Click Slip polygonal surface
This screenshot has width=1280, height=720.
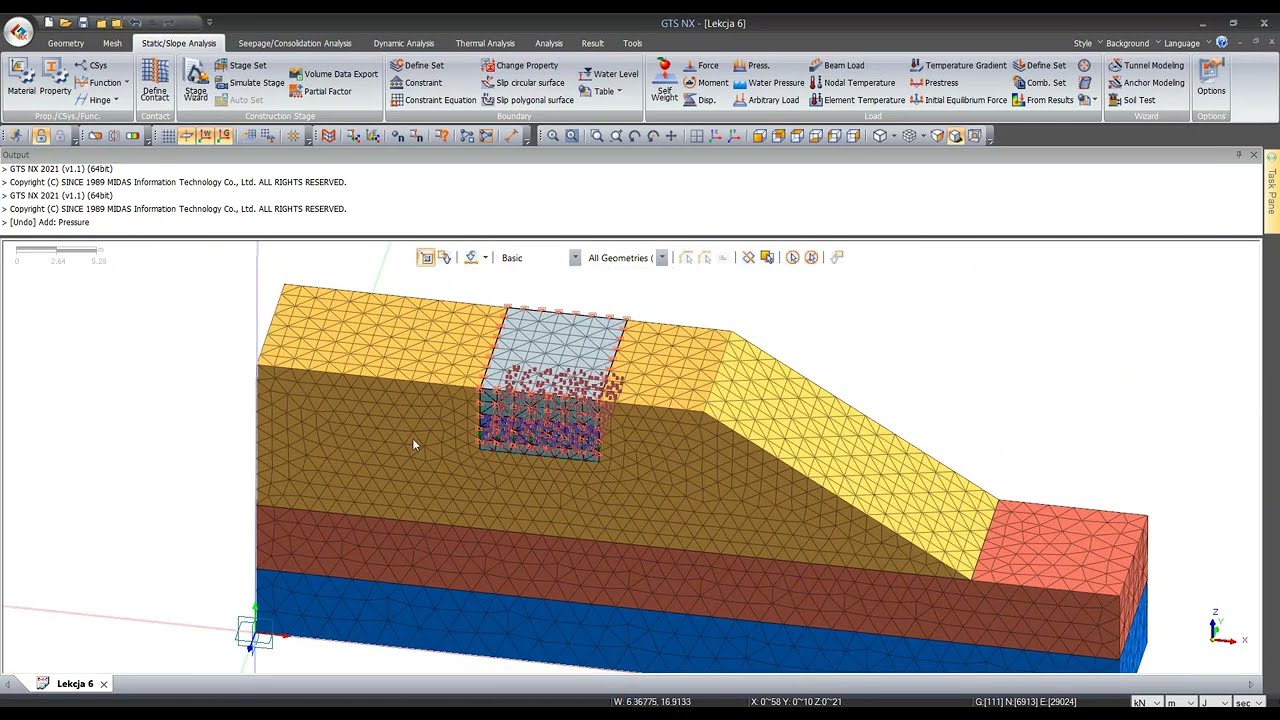coord(527,100)
